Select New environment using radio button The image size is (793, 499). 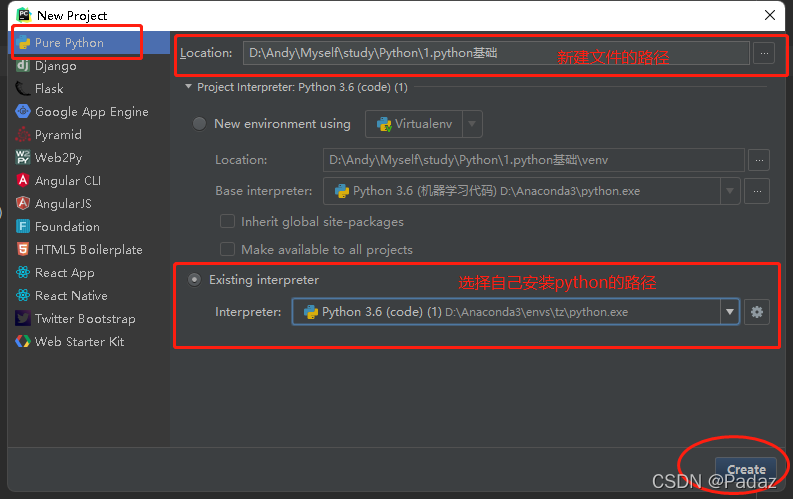[x=199, y=124]
